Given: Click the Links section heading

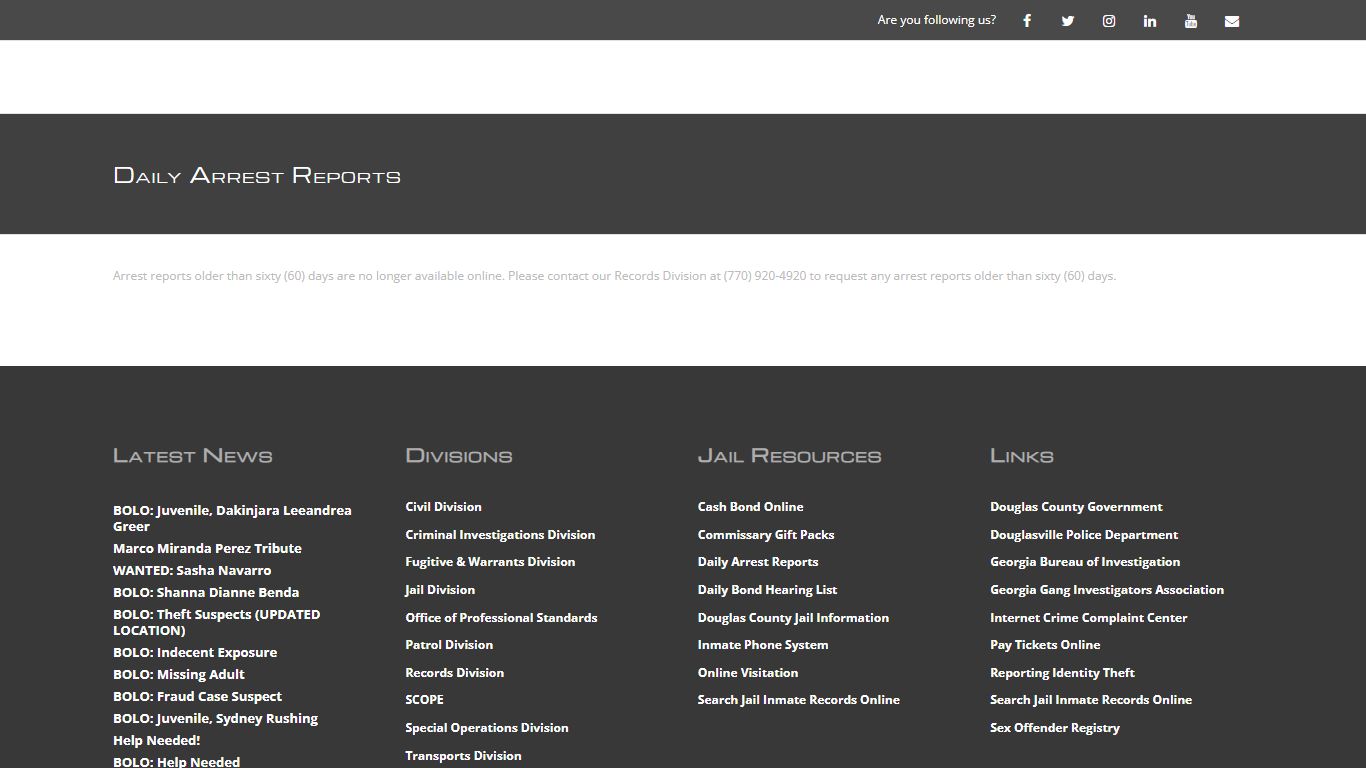Looking at the screenshot, I should 1022,456.
